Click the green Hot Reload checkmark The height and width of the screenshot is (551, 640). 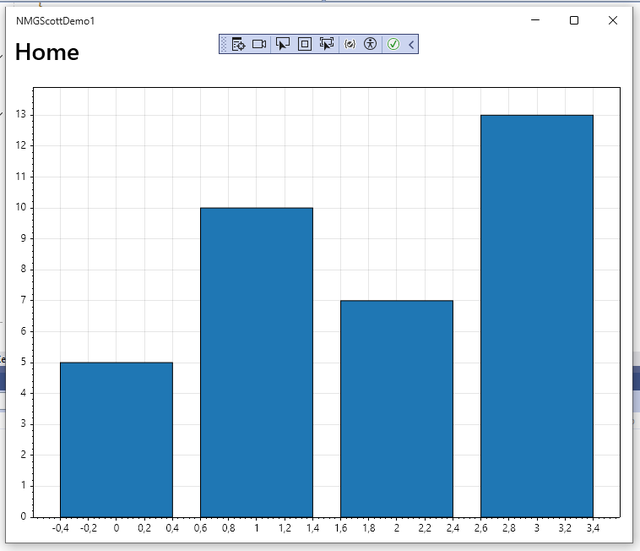coord(393,44)
